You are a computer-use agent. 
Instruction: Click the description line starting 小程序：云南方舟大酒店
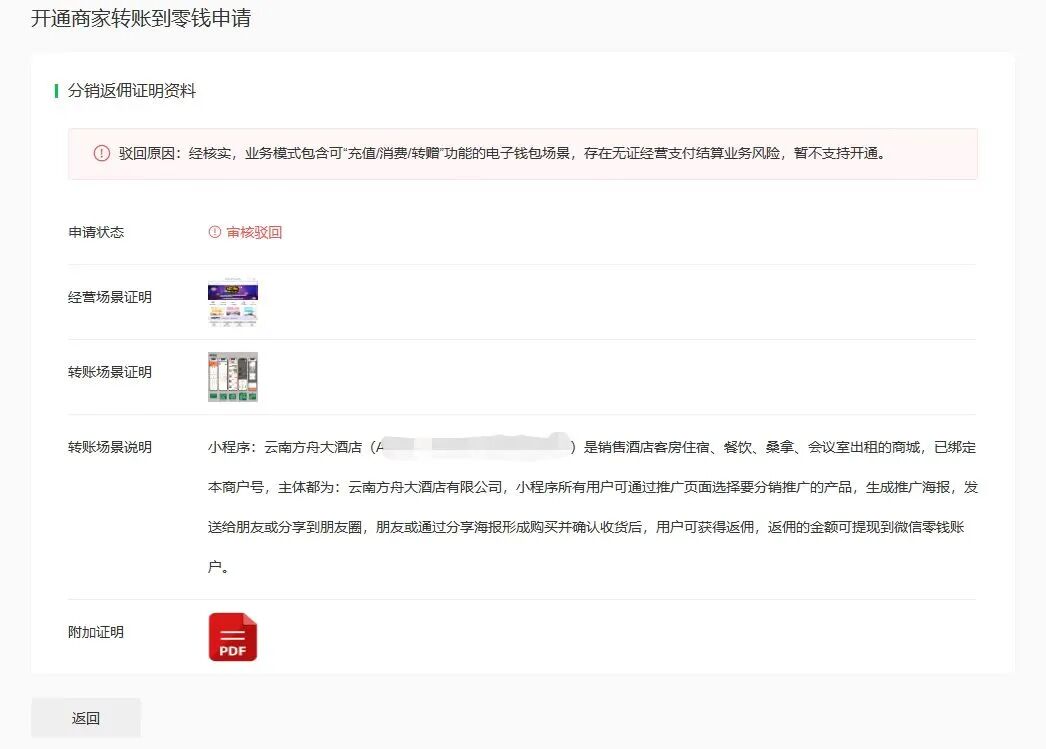592,447
